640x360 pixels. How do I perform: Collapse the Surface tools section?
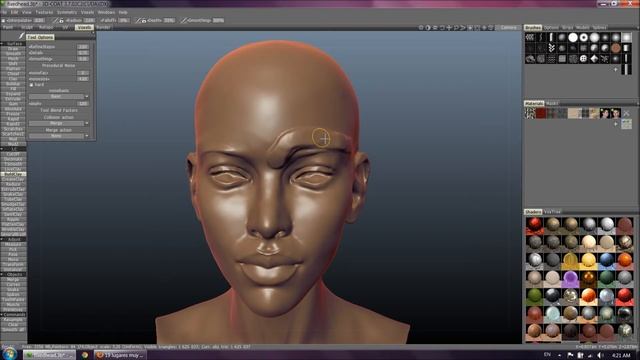13,44
